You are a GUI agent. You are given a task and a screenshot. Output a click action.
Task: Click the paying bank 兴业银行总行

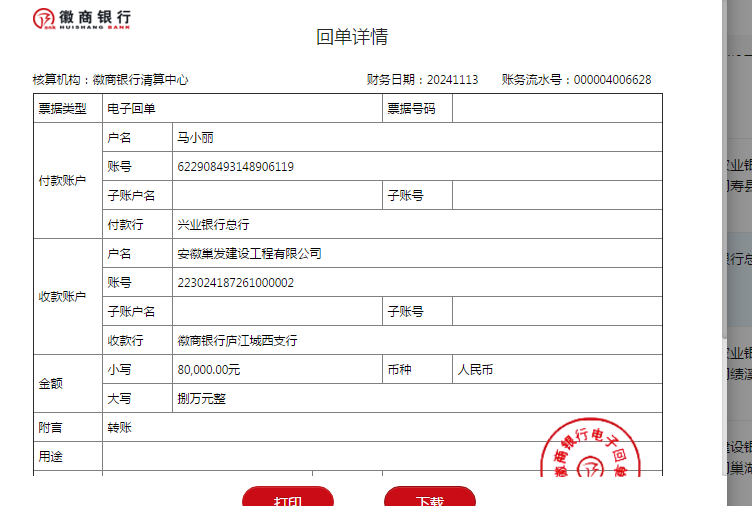(213, 225)
